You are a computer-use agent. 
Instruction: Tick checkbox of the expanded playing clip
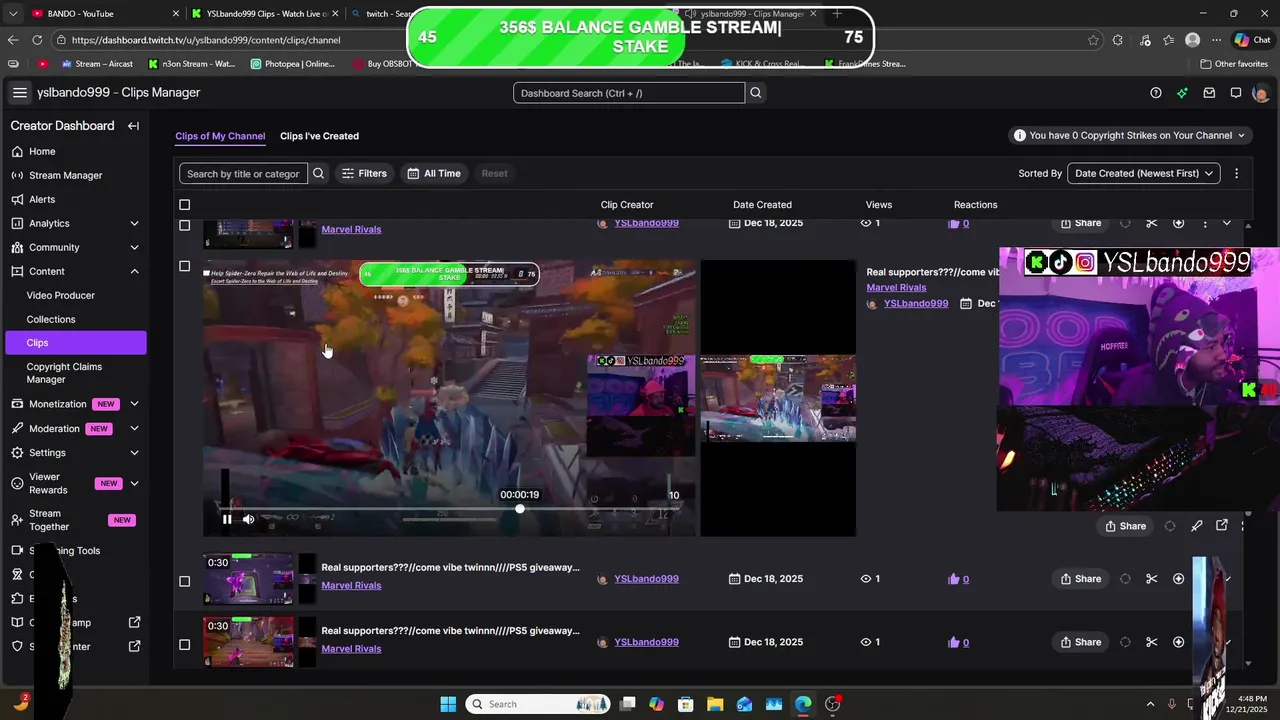pos(184,266)
